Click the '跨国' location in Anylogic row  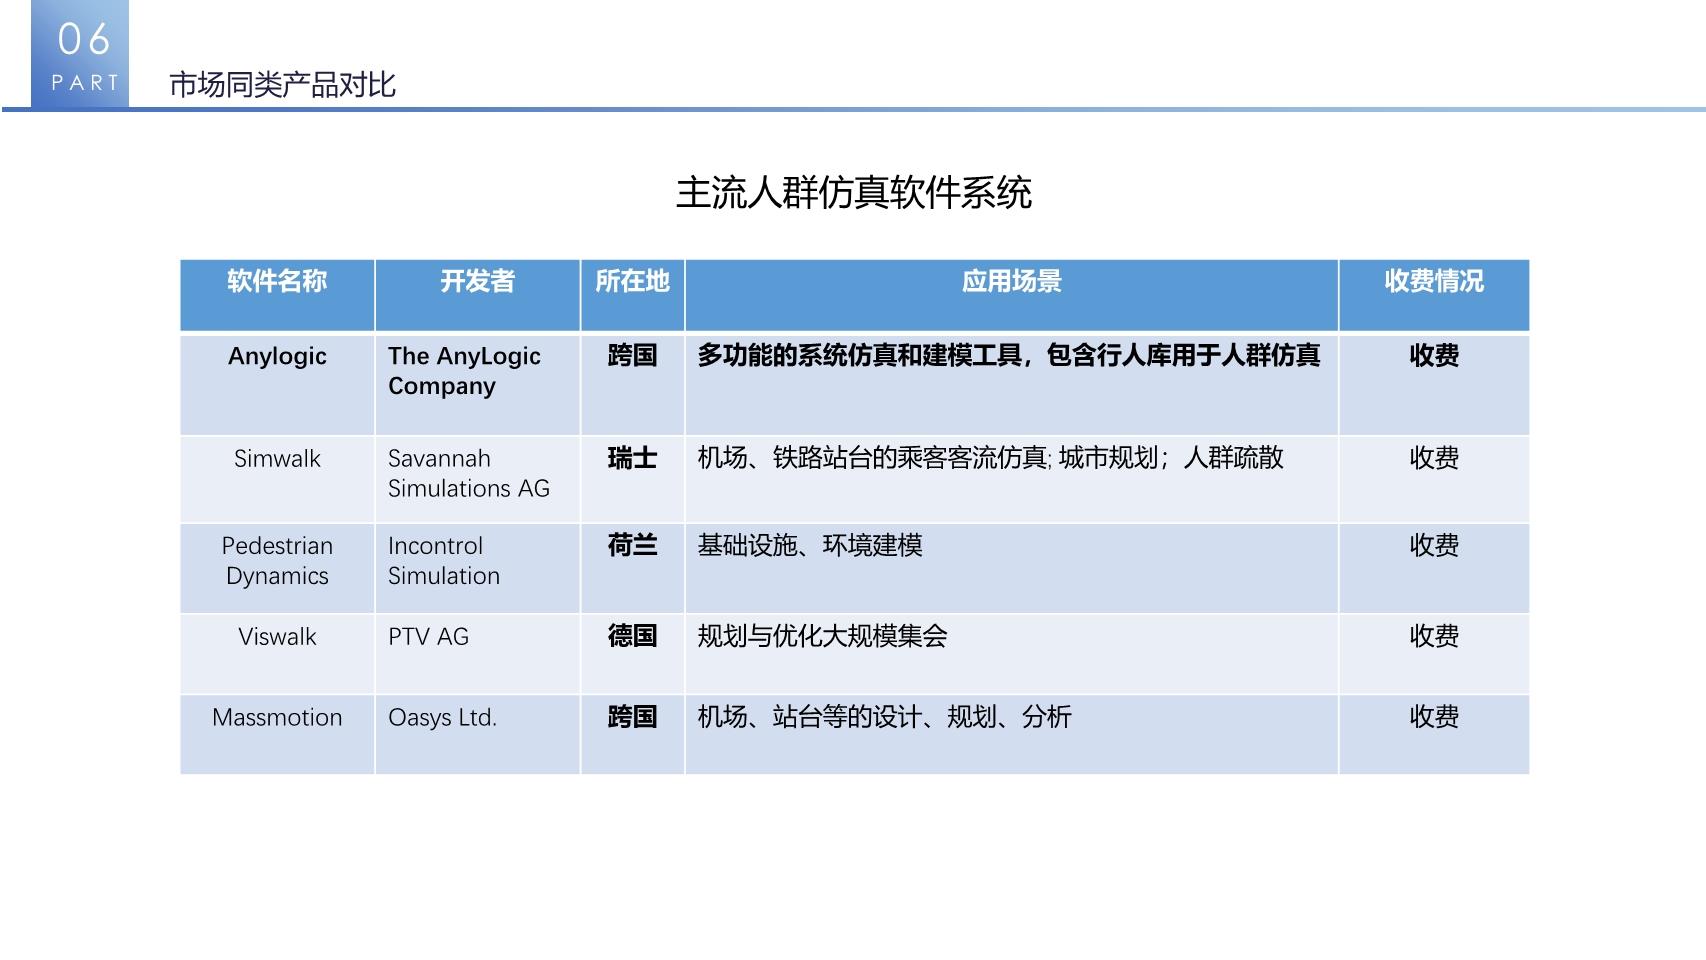[x=632, y=384]
